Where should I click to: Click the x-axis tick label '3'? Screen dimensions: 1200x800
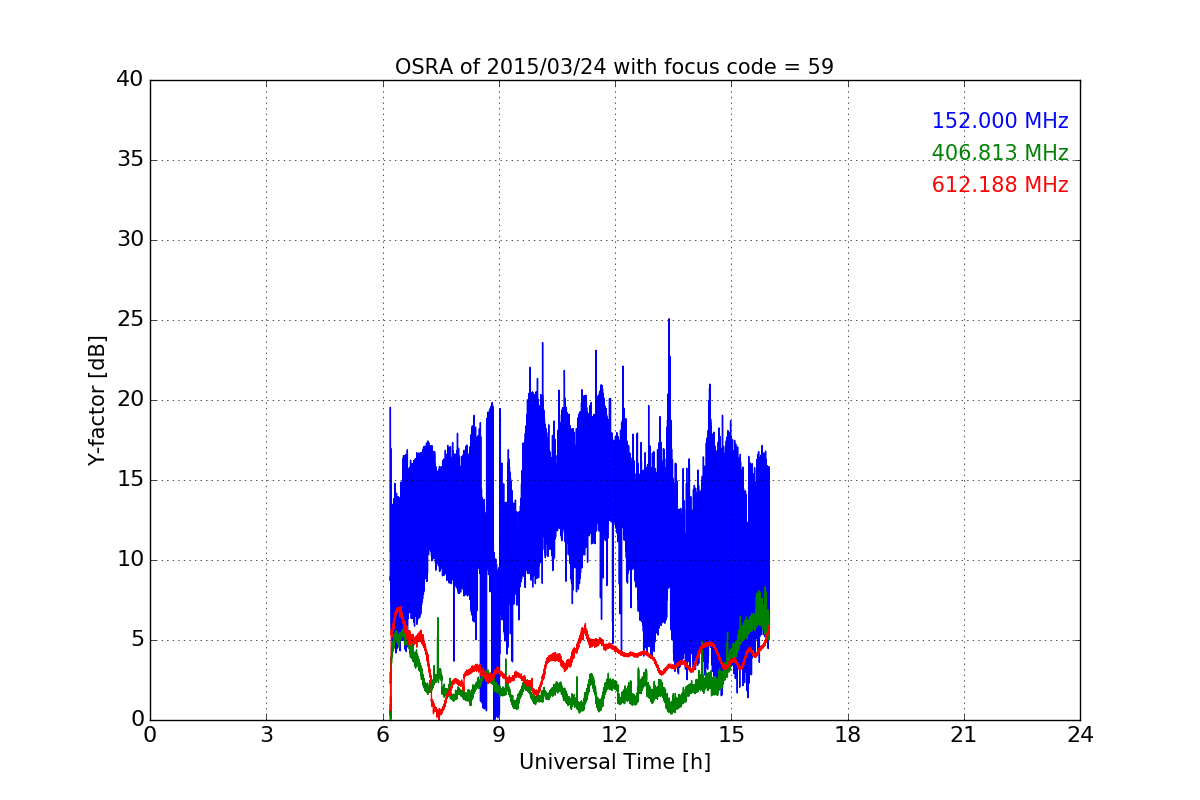266,734
